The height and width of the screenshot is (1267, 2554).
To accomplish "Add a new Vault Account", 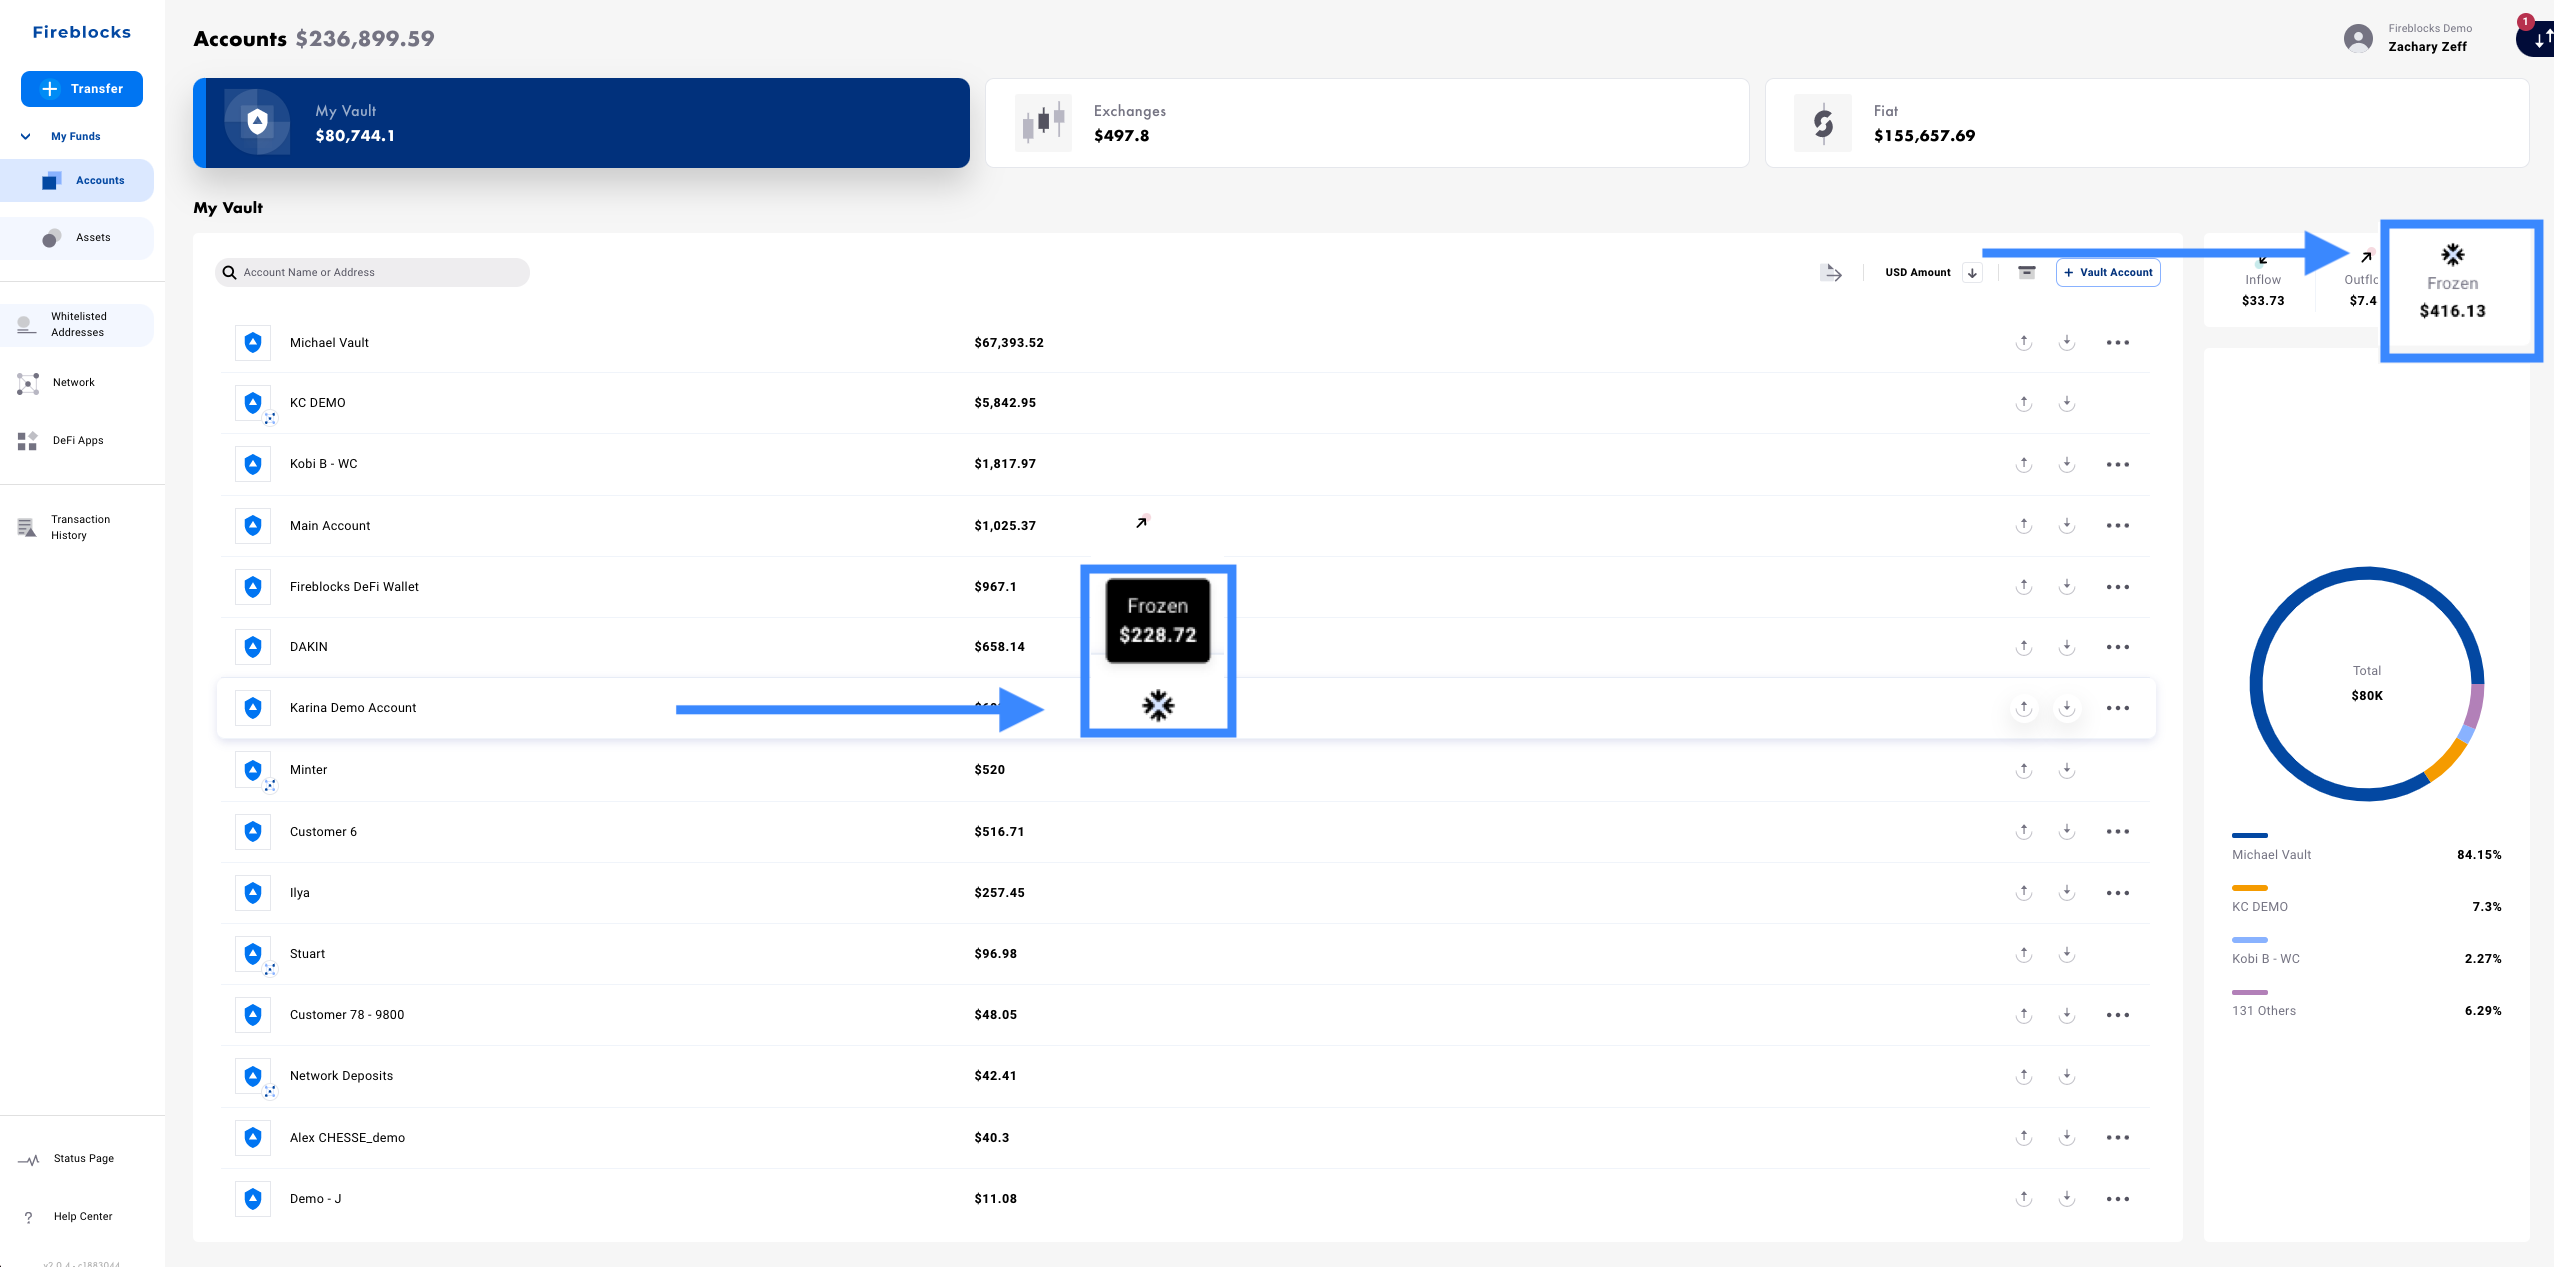I will click(x=2108, y=273).
